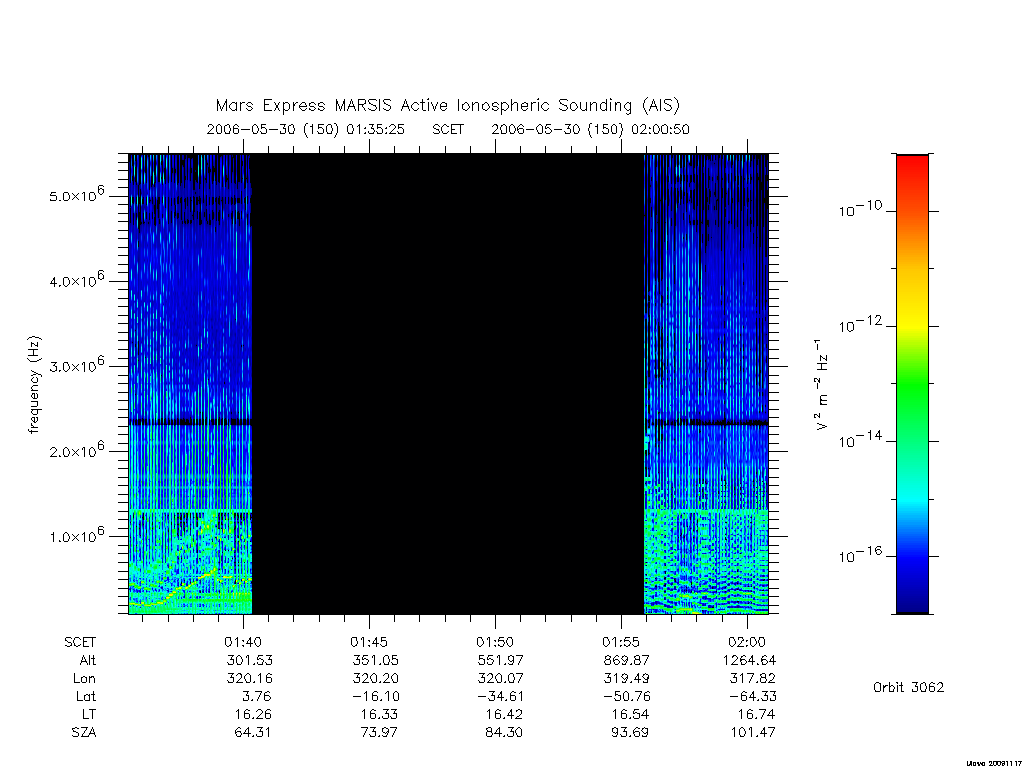Select the 01:50 SCET time label

495,642
